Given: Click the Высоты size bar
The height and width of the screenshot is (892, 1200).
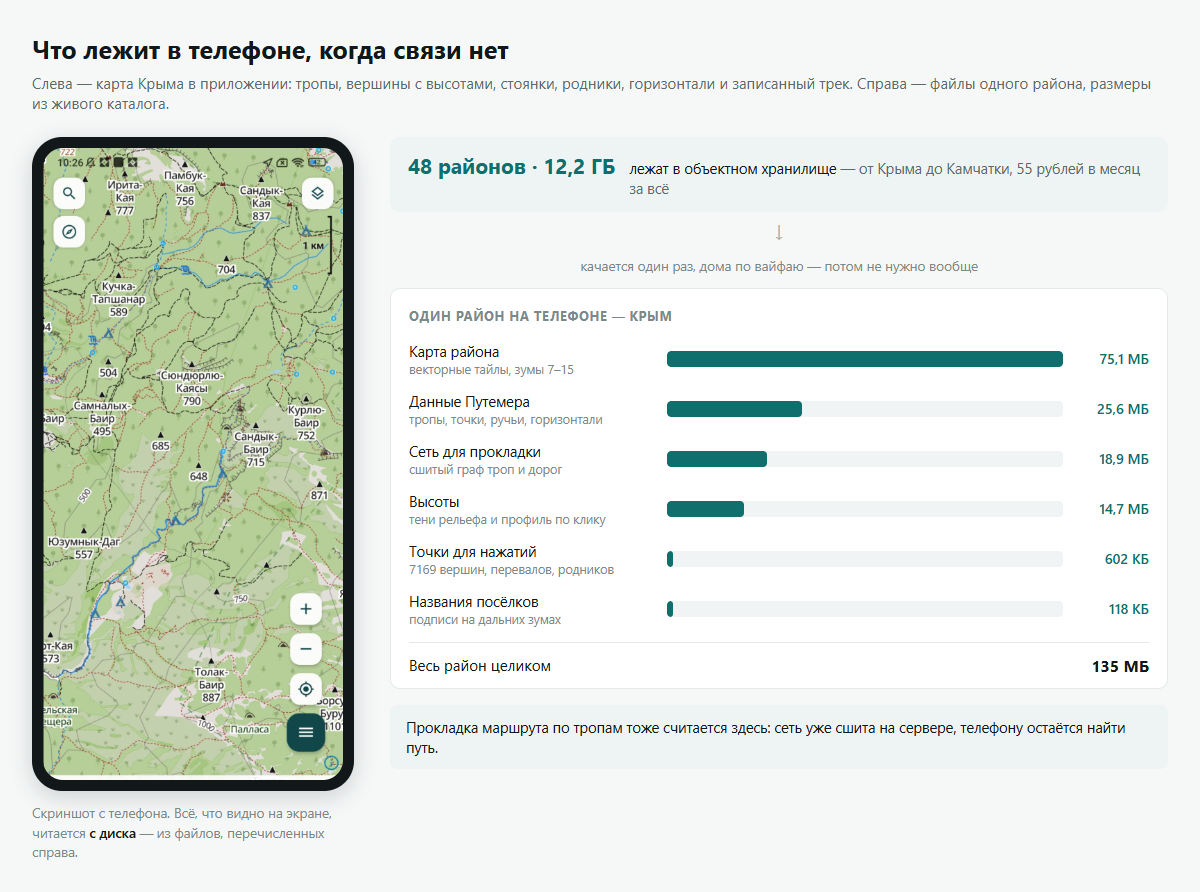Looking at the screenshot, I should click(x=865, y=509).
